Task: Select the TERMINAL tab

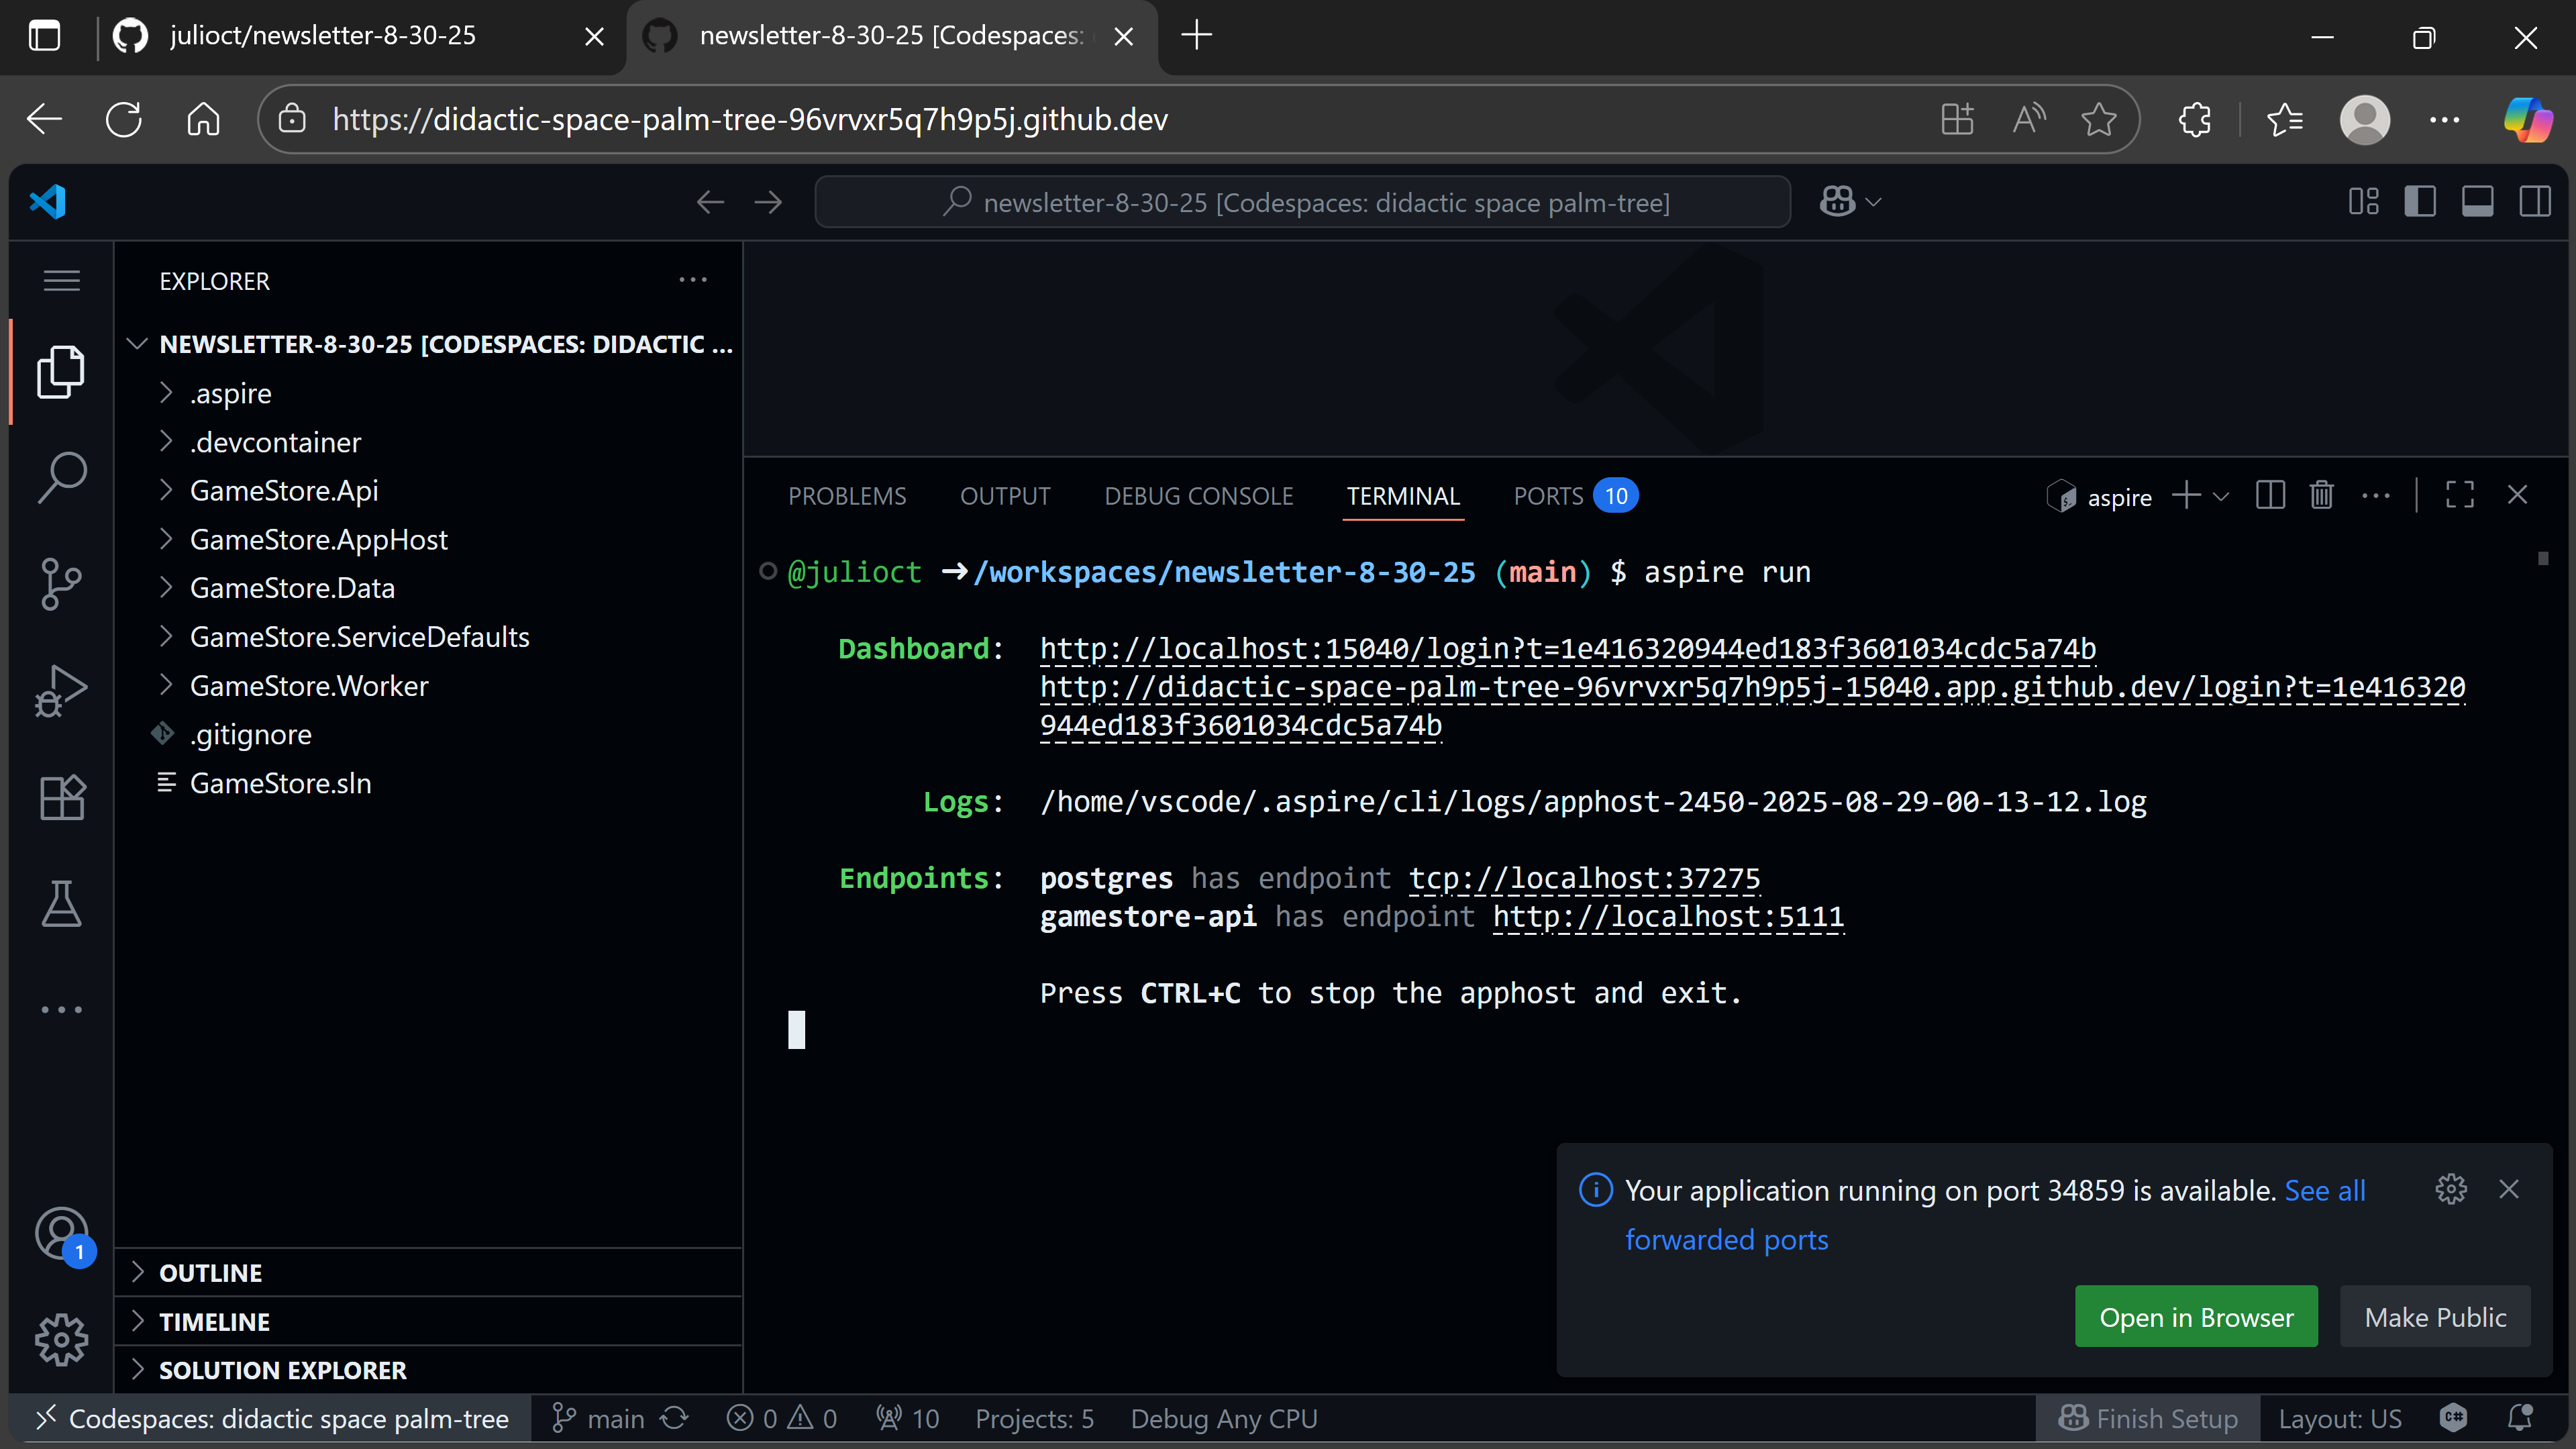Action: [1403, 496]
